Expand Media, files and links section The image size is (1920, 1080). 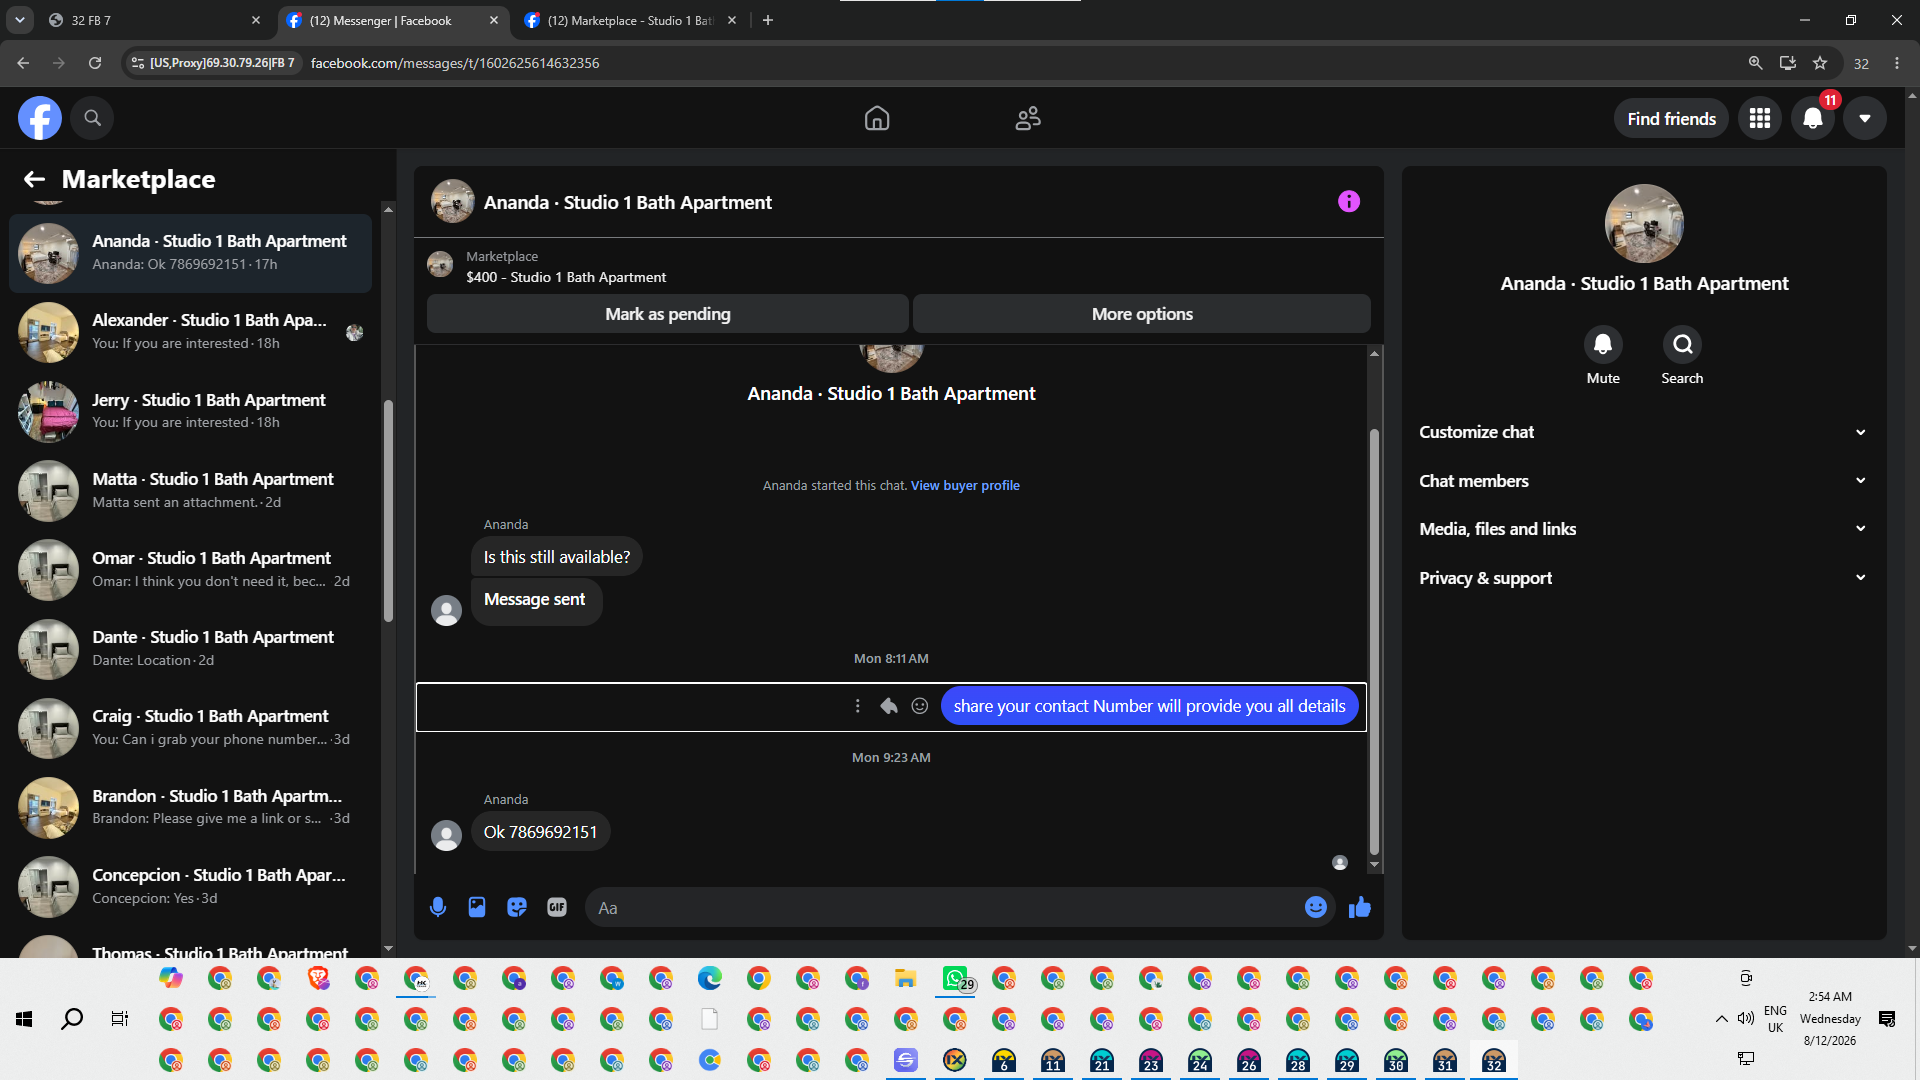tap(1644, 529)
